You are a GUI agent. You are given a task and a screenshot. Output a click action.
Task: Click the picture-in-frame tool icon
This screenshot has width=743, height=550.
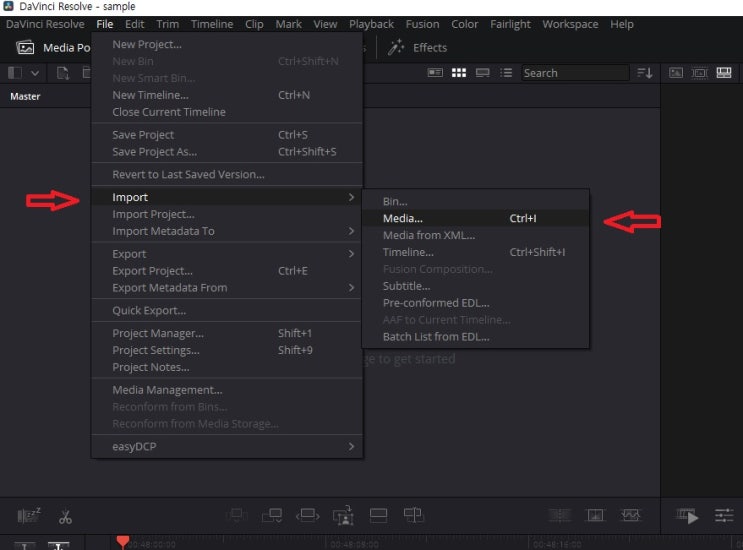(x=595, y=515)
